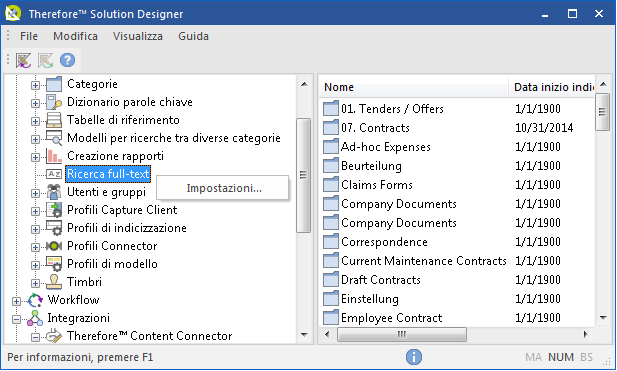Click tree panel scroll up arrow
This screenshot has width=617, height=371.
pyautogui.click(x=304, y=84)
